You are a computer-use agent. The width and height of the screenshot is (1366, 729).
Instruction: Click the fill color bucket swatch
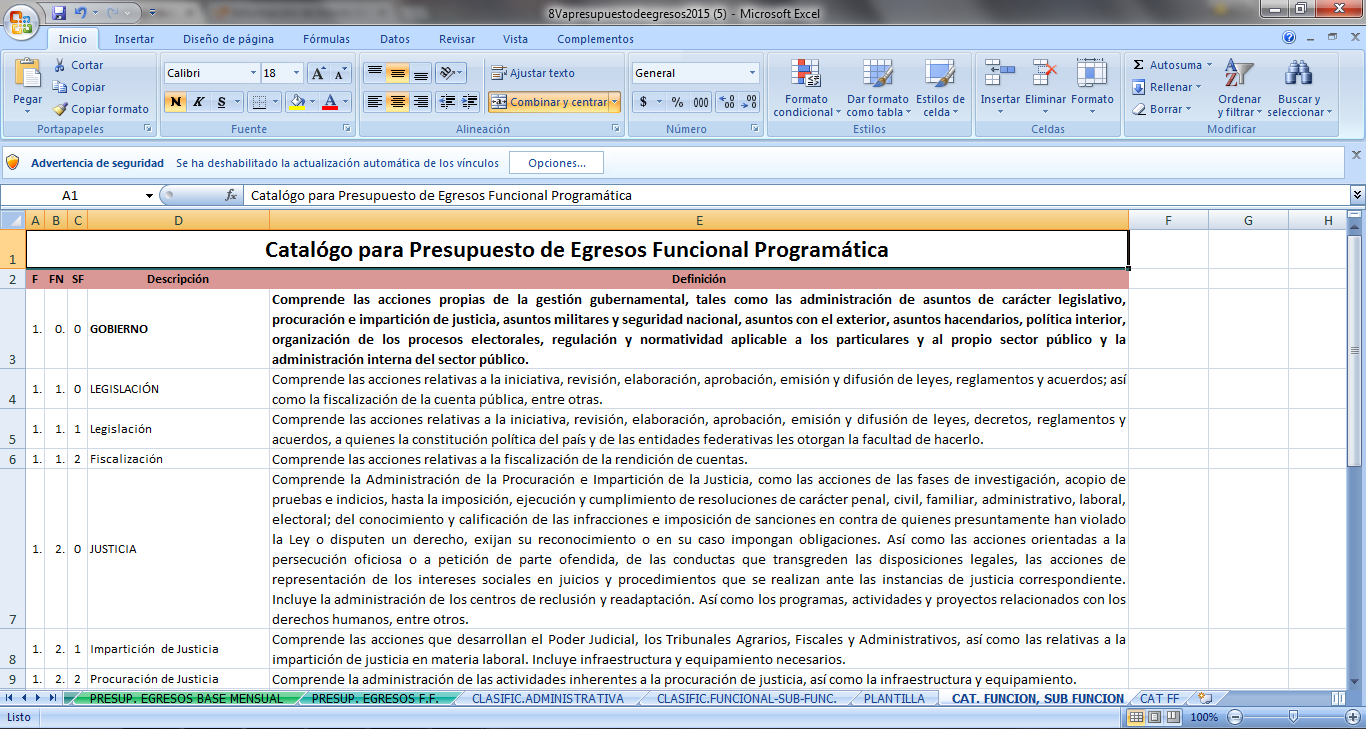296,102
